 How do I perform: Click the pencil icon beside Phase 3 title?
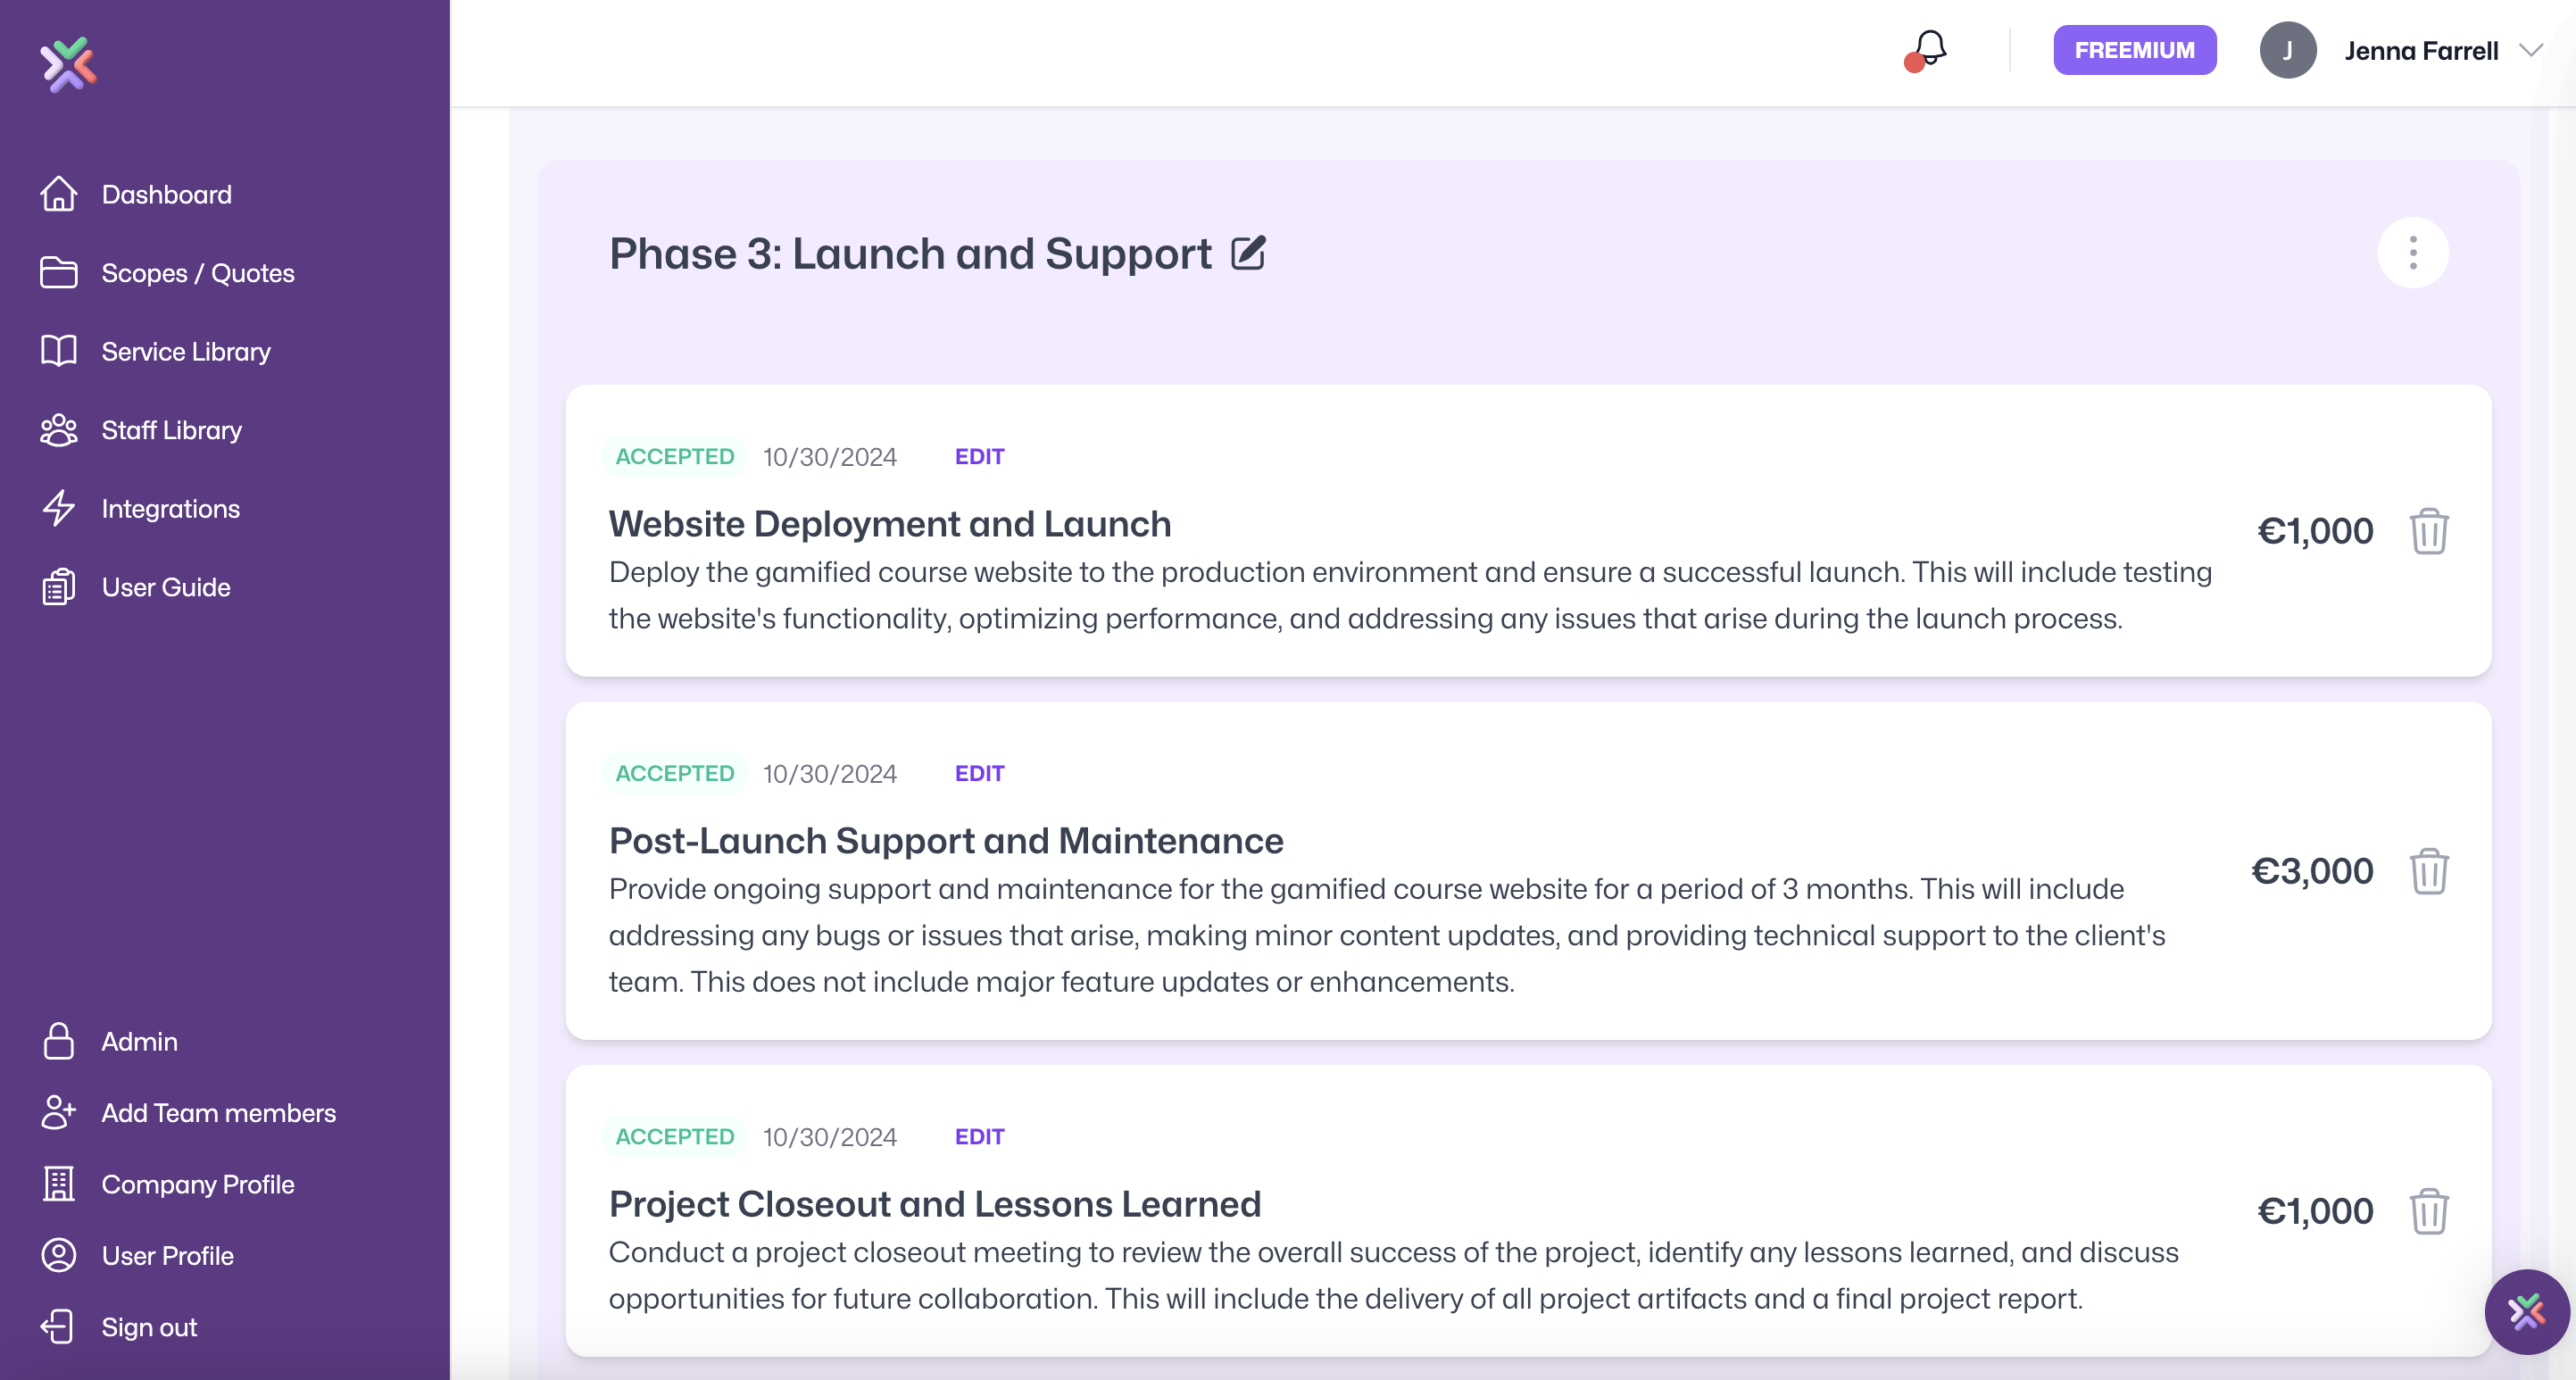pos(1248,253)
